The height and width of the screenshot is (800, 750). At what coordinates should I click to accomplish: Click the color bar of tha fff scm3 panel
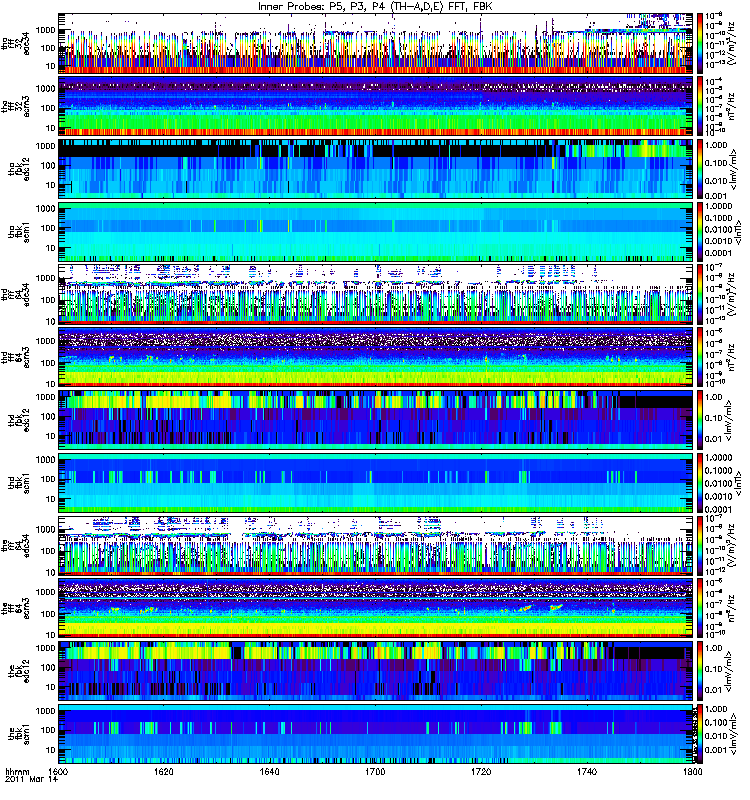pyautogui.click(x=699, y=106)
